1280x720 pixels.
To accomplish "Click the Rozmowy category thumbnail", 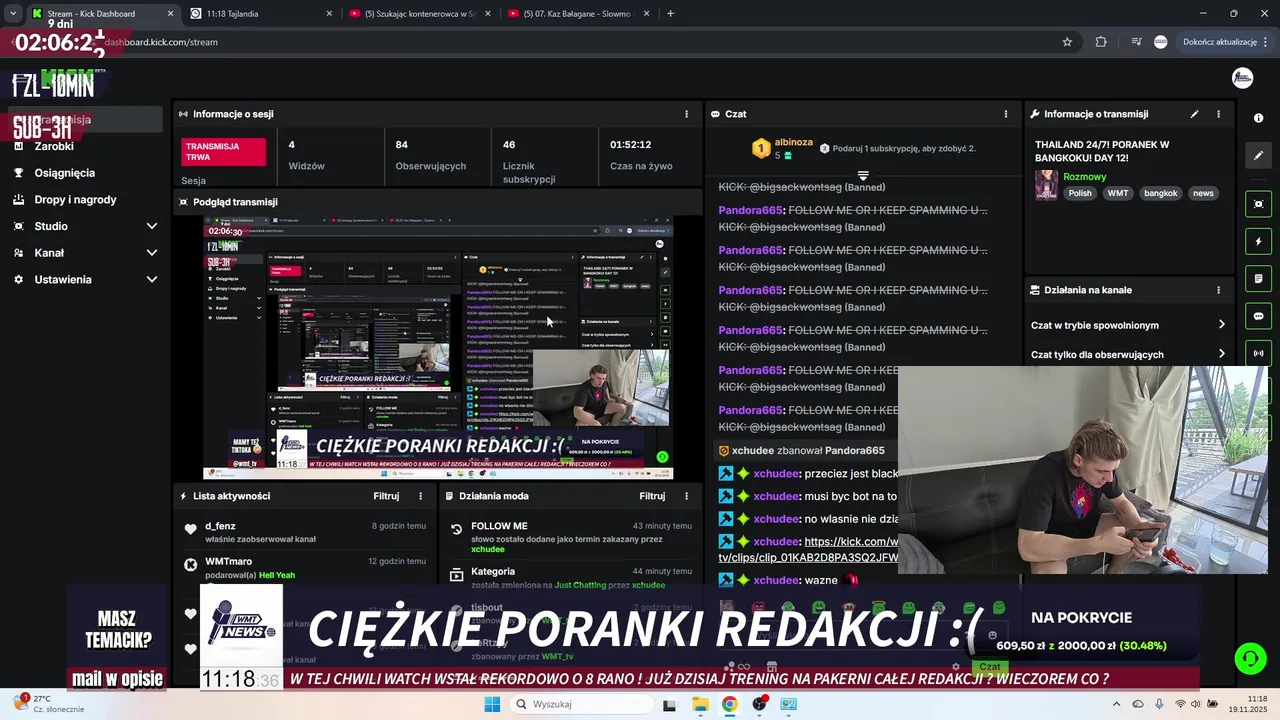I will [1046, 185].
